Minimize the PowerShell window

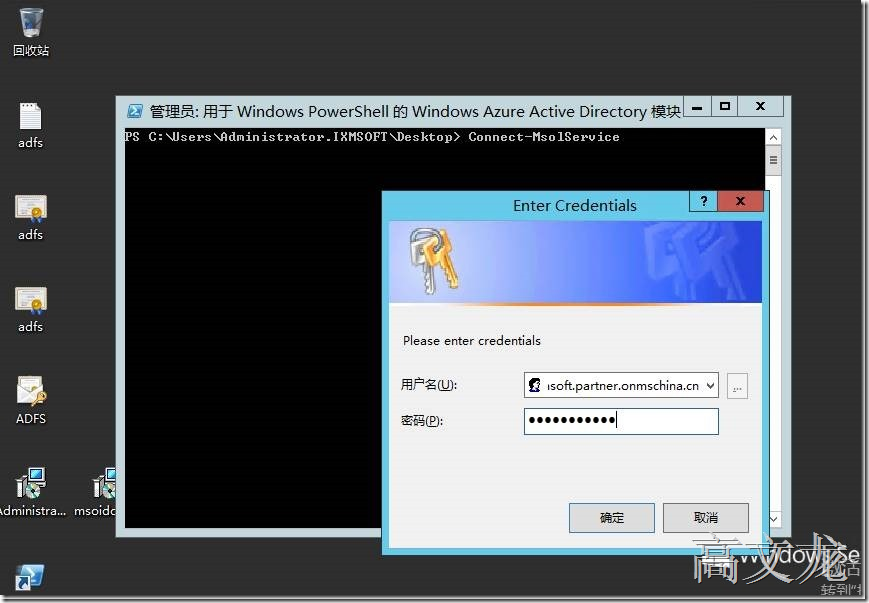click(698, 107)
